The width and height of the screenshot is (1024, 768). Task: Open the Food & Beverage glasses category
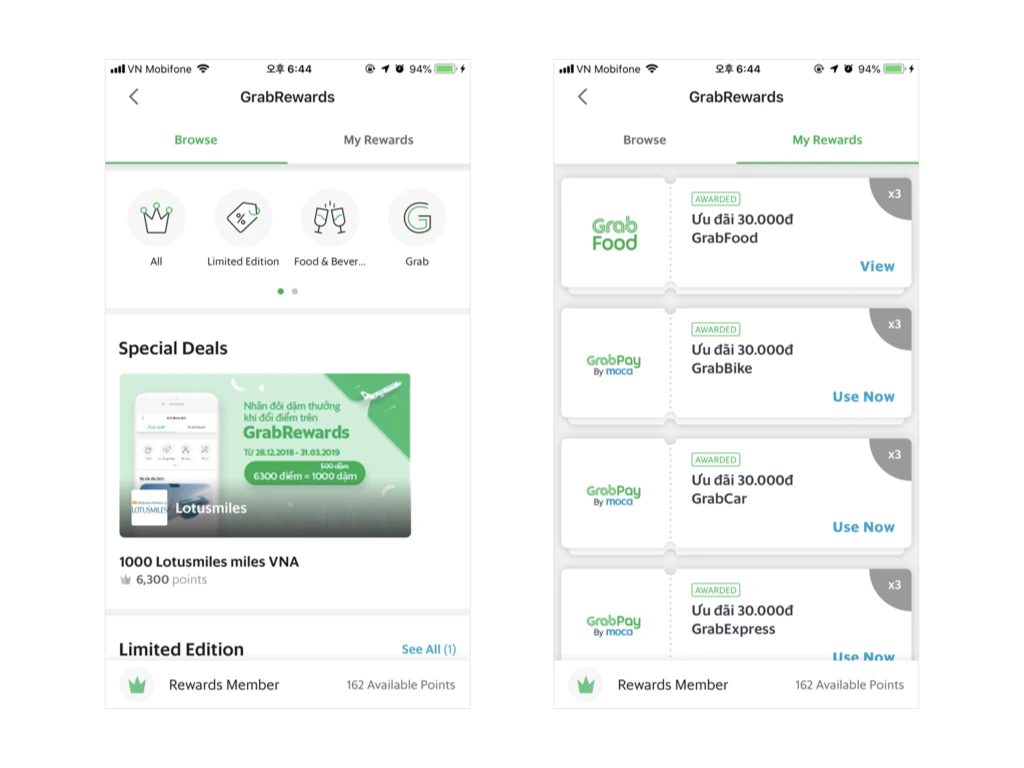coord(330,218)
